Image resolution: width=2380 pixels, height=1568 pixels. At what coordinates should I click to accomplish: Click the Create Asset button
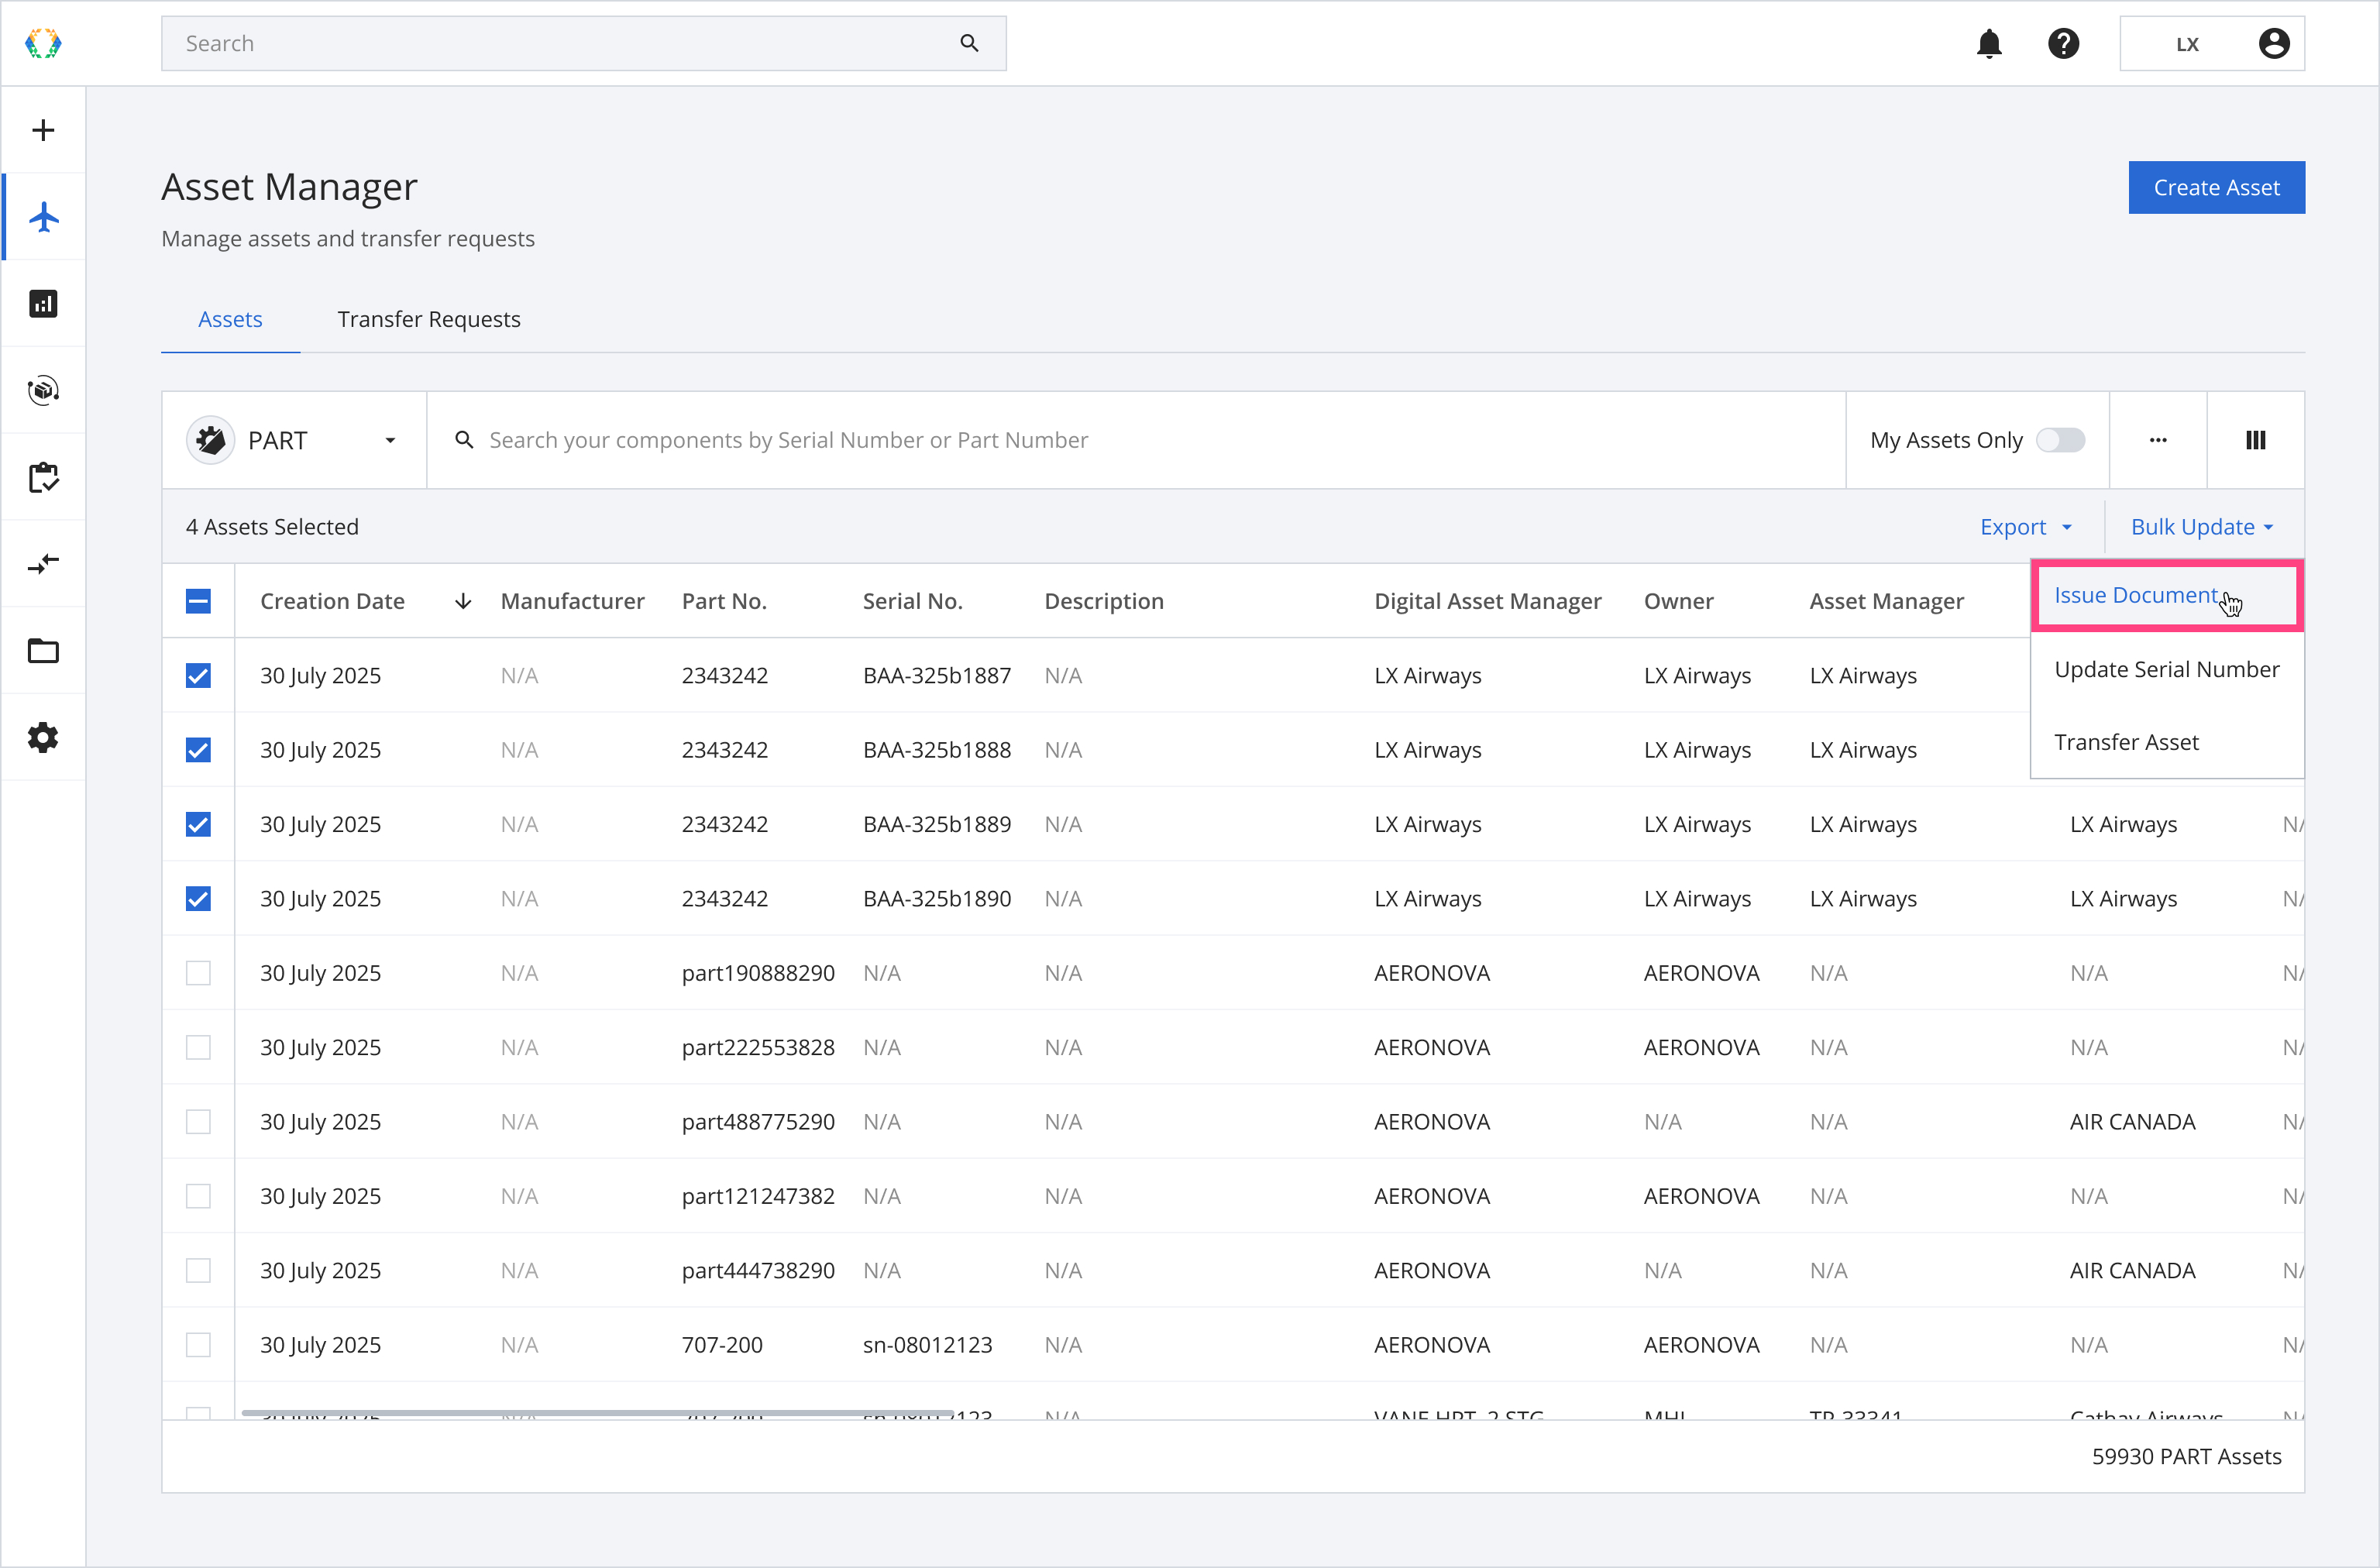(x=2216, y=187)
